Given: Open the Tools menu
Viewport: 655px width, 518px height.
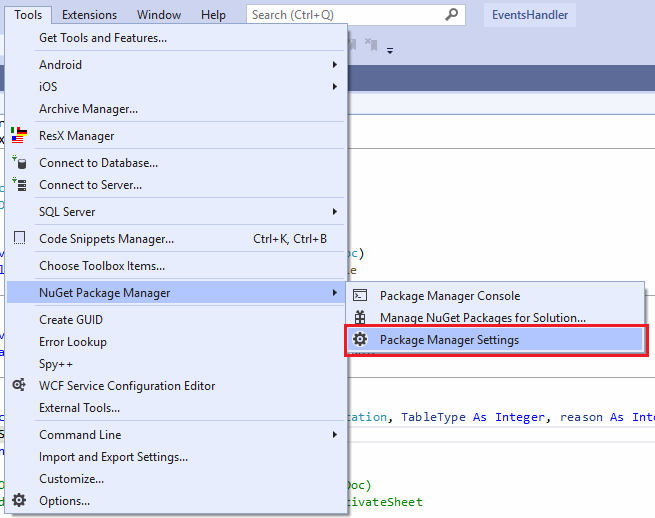Looking at the screenshot, I should click(28, 15).
